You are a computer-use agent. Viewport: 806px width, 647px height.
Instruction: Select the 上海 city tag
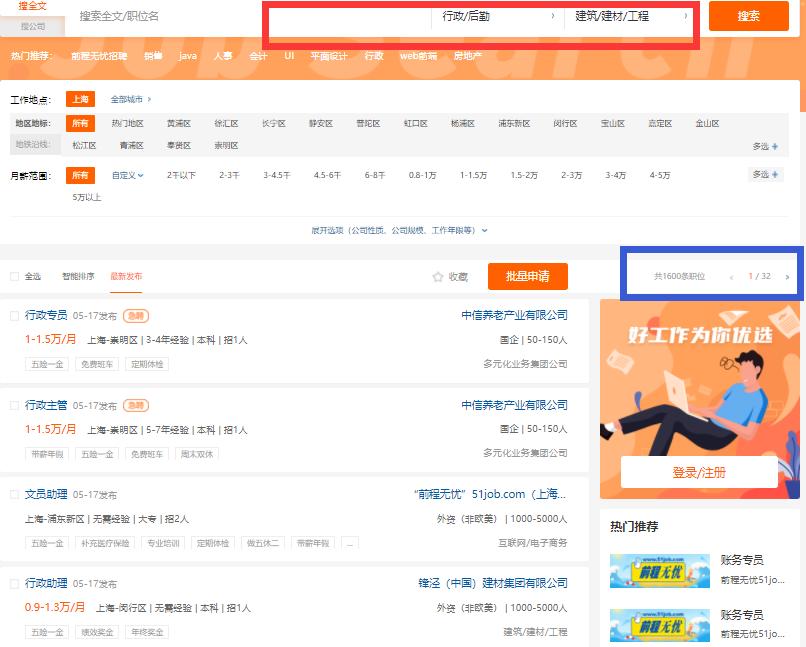80,99
